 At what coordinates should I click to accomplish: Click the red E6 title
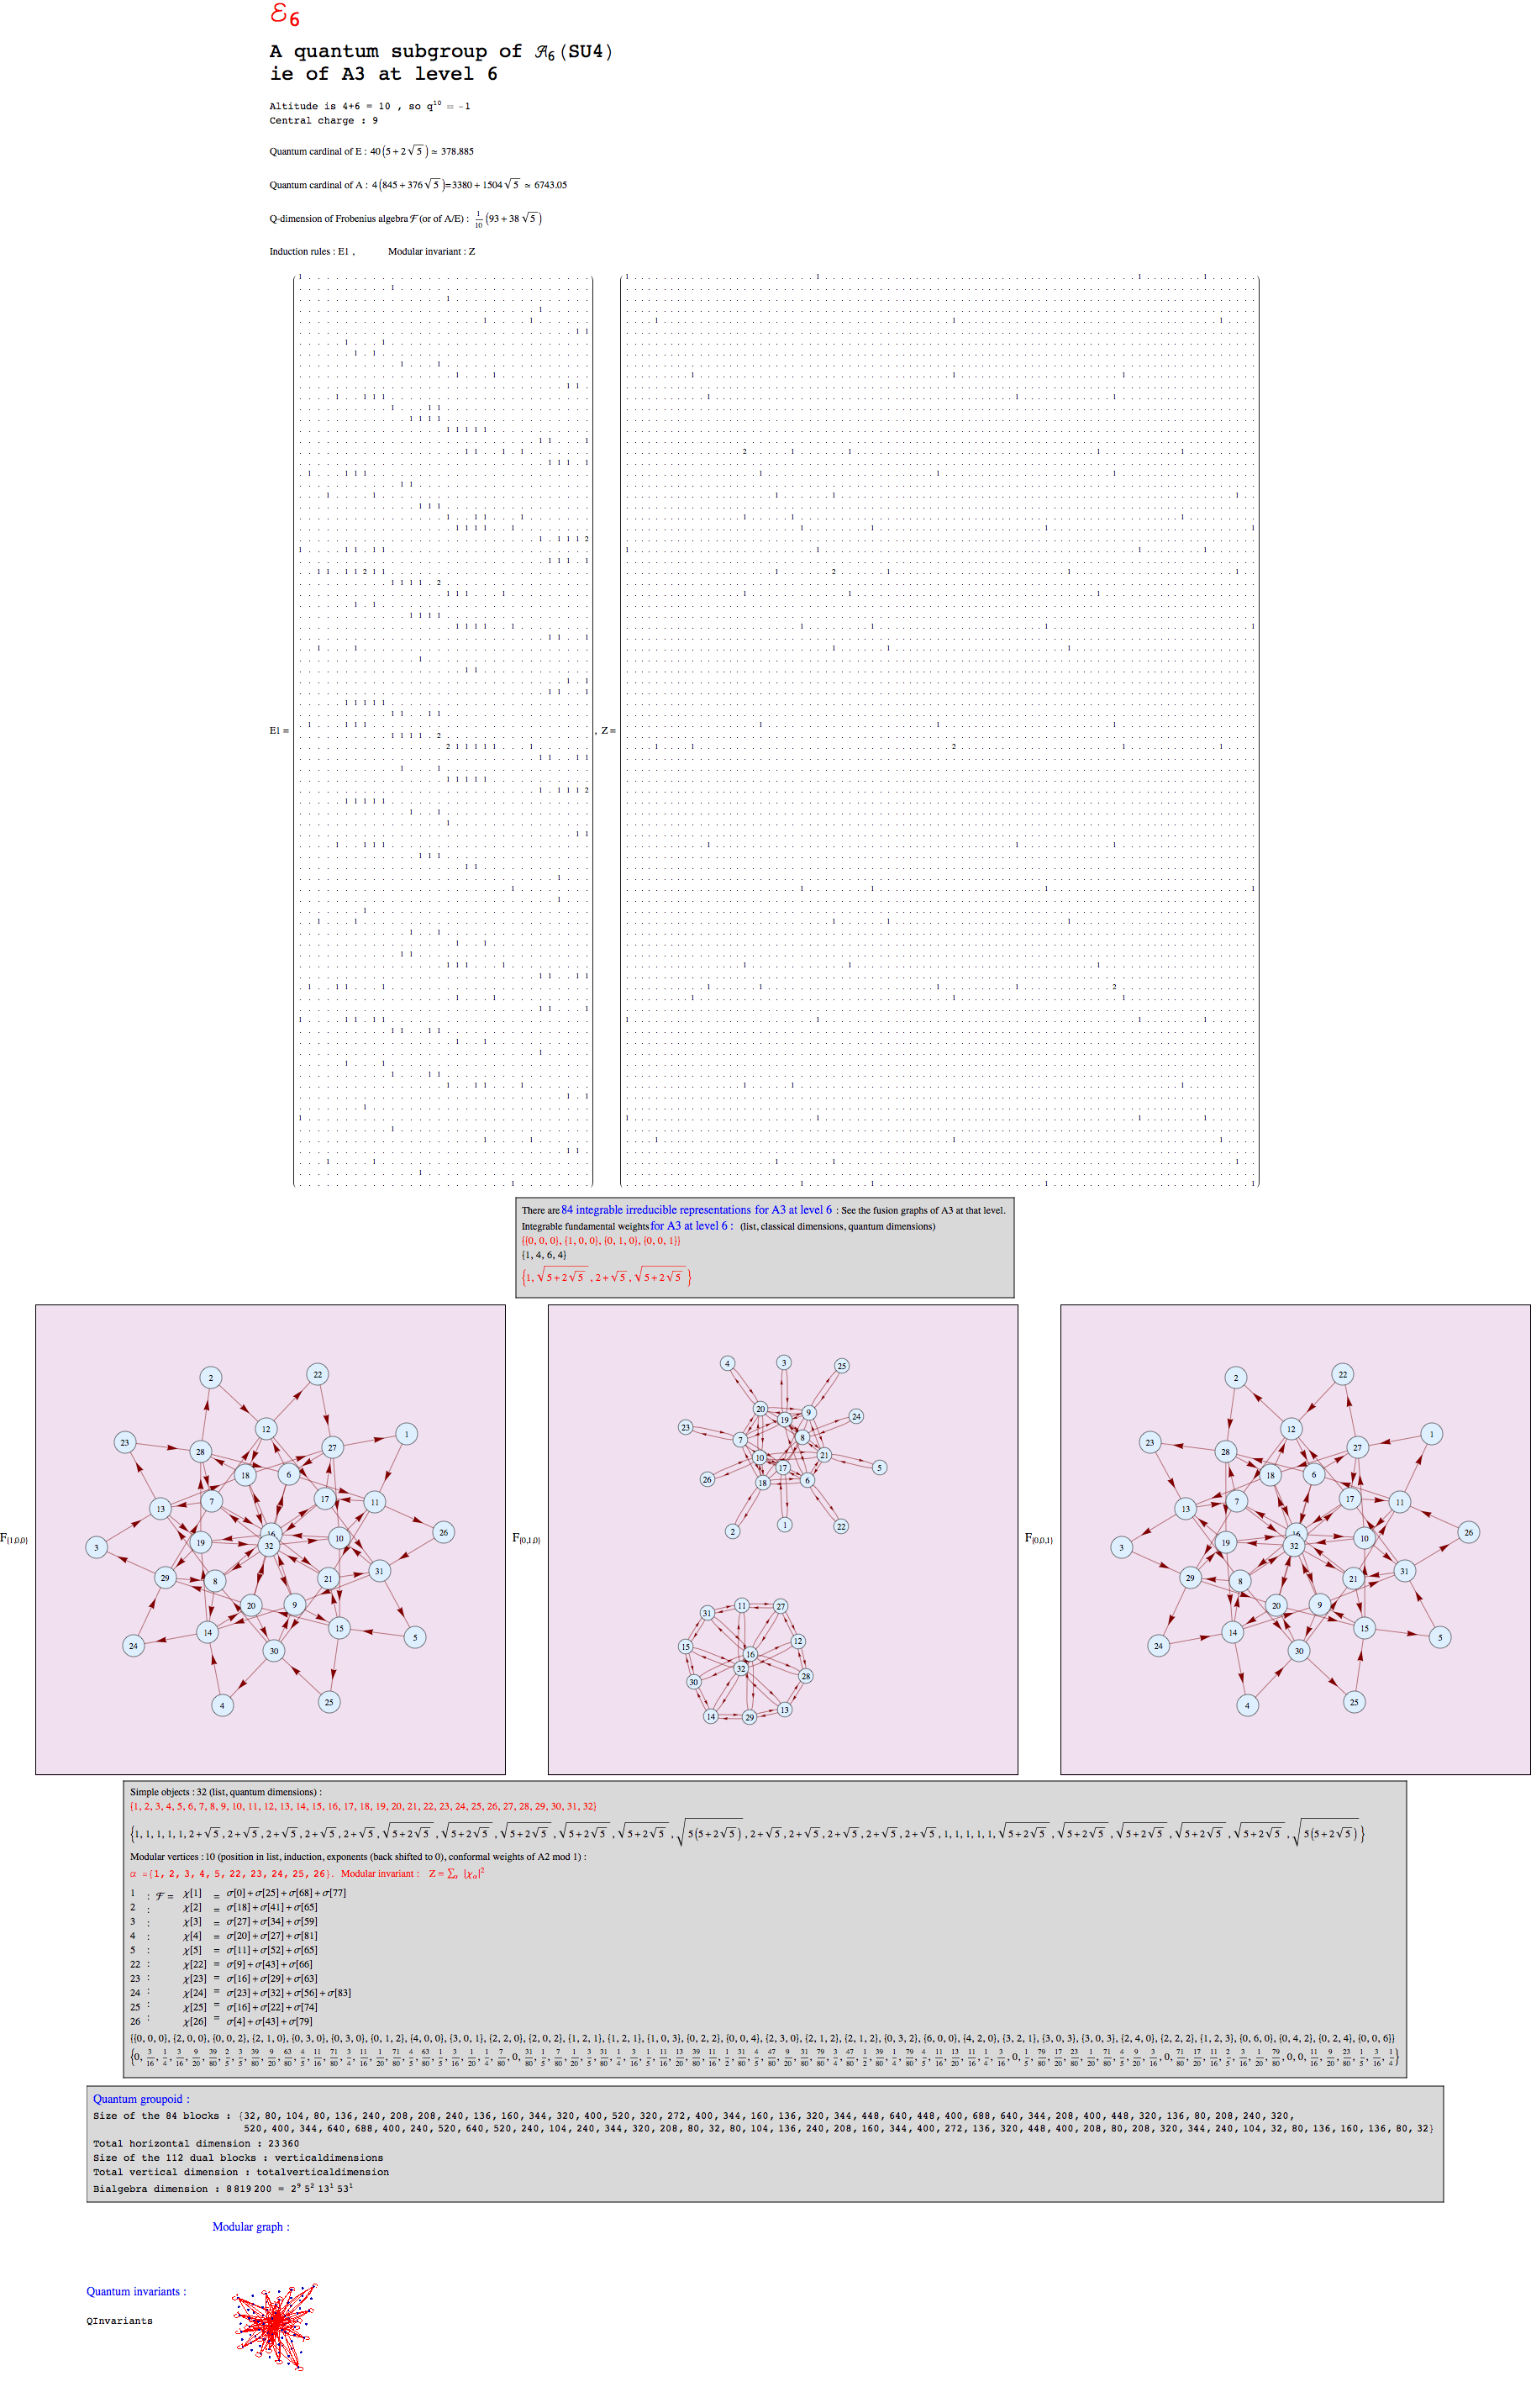tap(285, 15)
